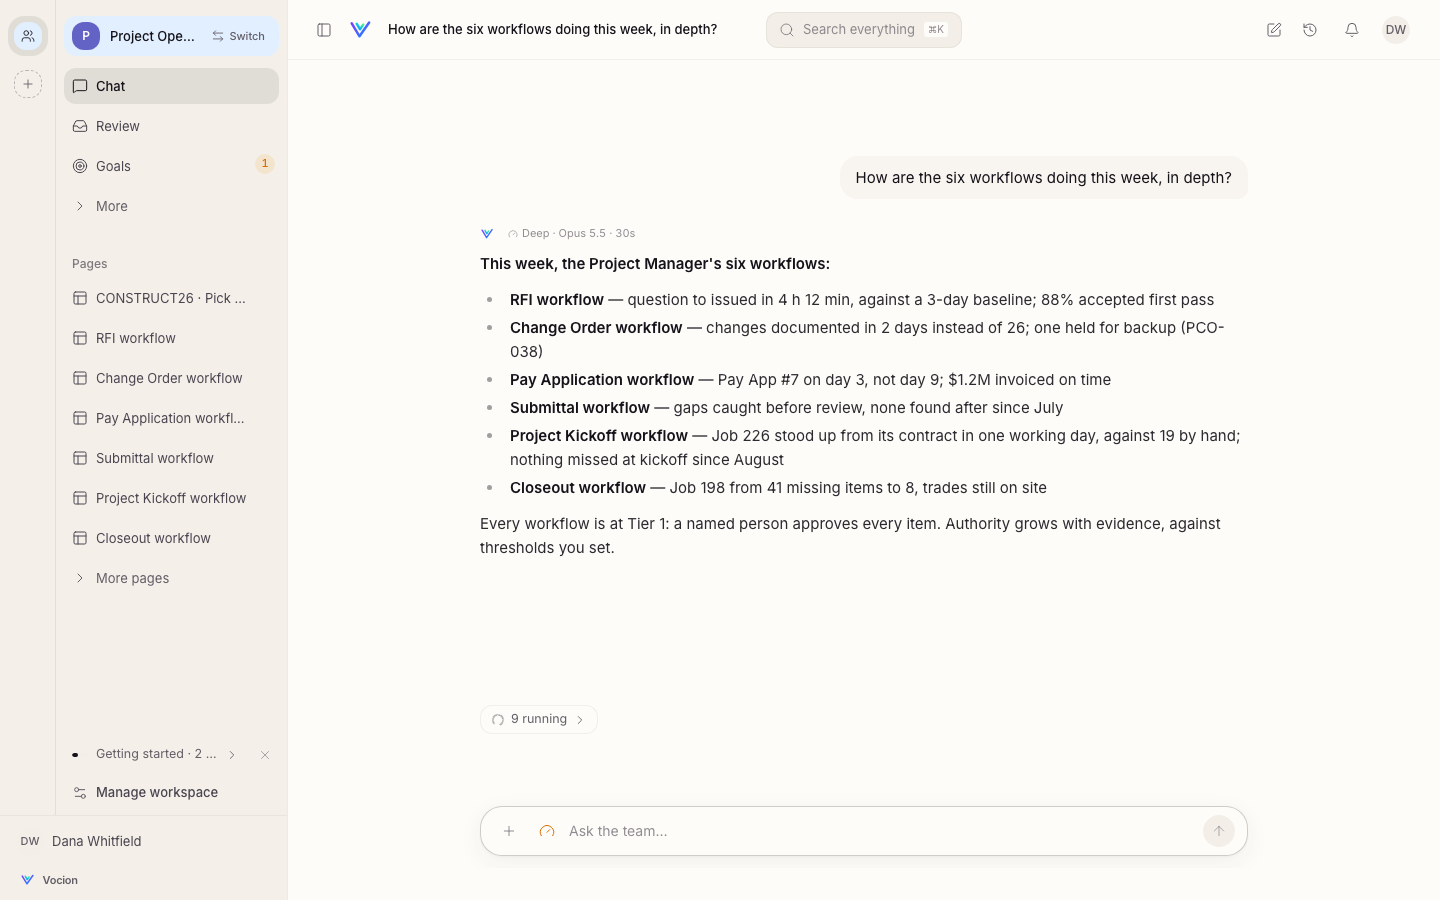1440x900 pixels.
Task: Open Pay Application workflow page
Action: [172, 418]
